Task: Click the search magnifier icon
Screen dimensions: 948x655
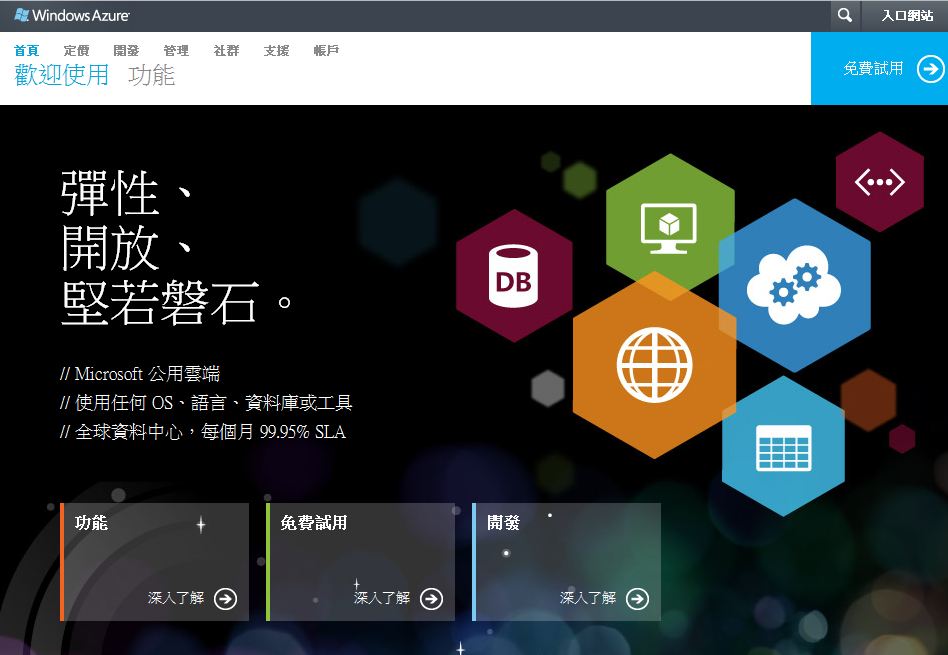Action: tap(845, 15)
